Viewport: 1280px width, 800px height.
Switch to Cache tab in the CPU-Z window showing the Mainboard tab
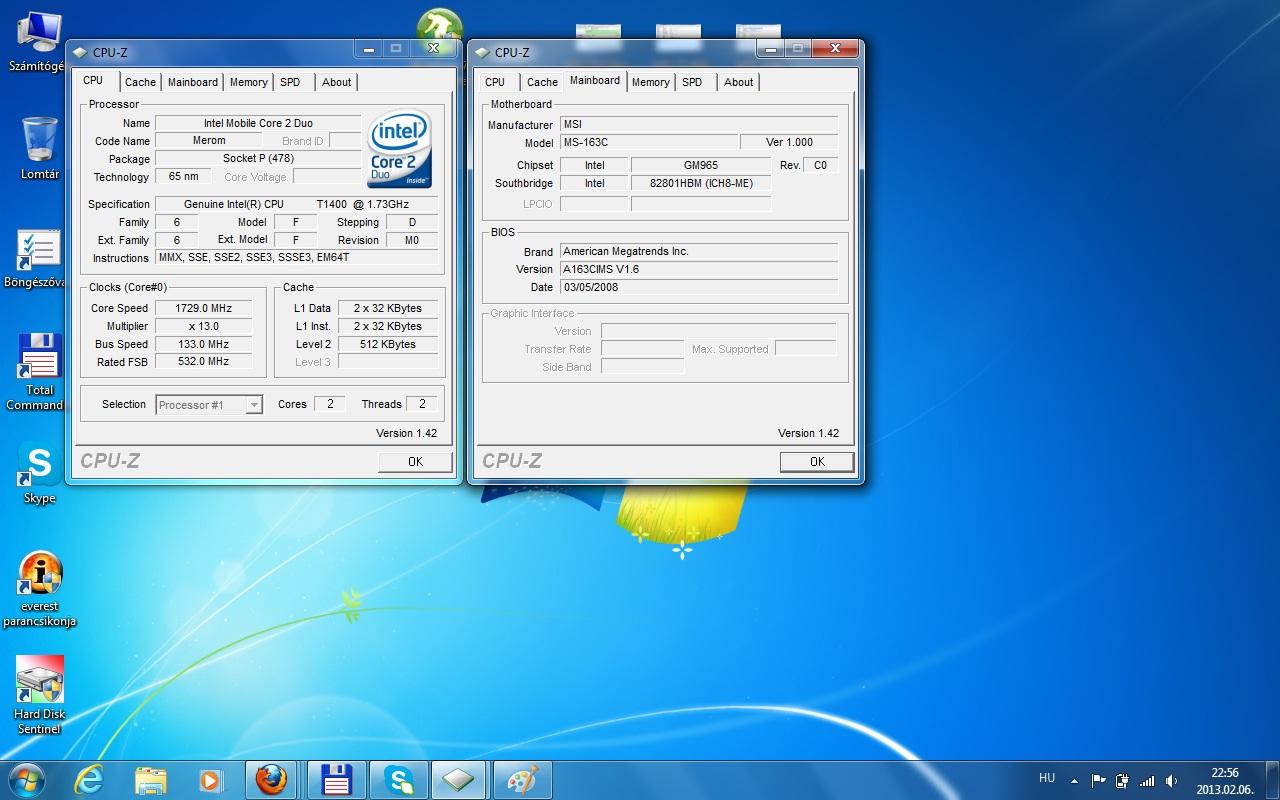(x=542, y=82)
